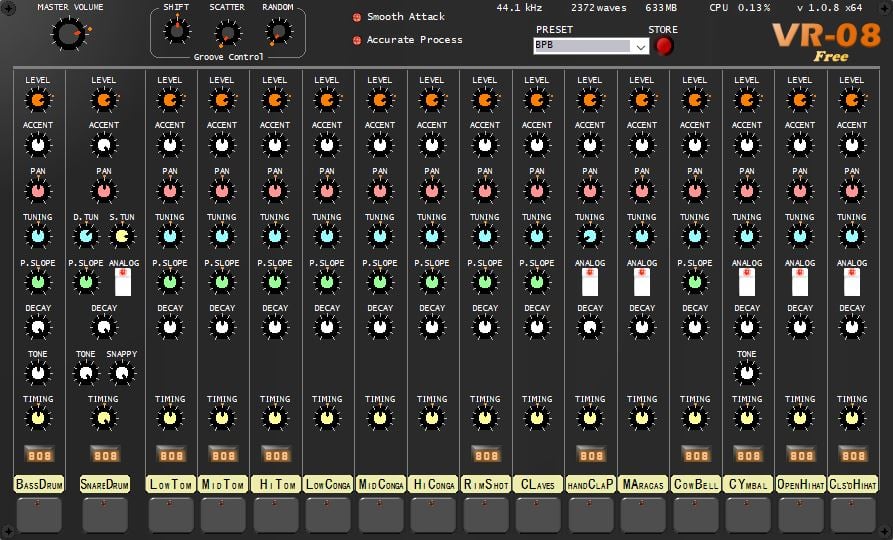The width and height of the screenshot is (893, 540).
Task: Toggle the Maracas Analog switch
Action: point(642,281)
